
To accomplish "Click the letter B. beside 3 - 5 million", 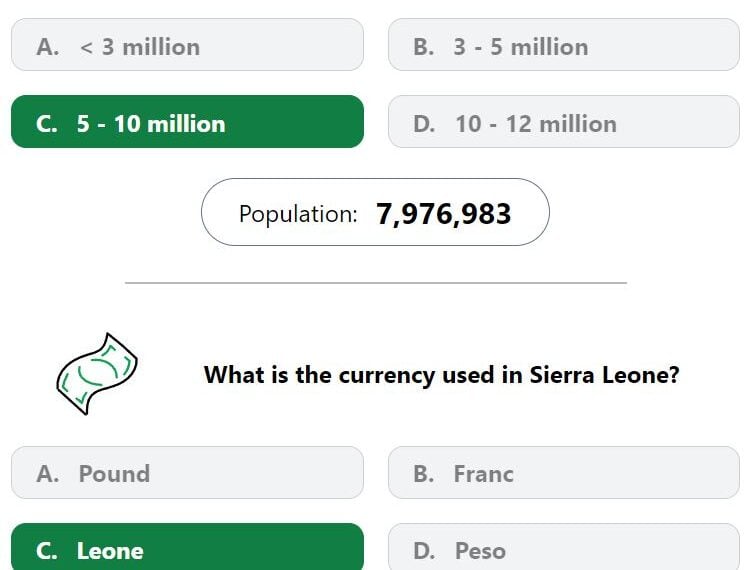I will pyautogui.click(x=423, y=47).
